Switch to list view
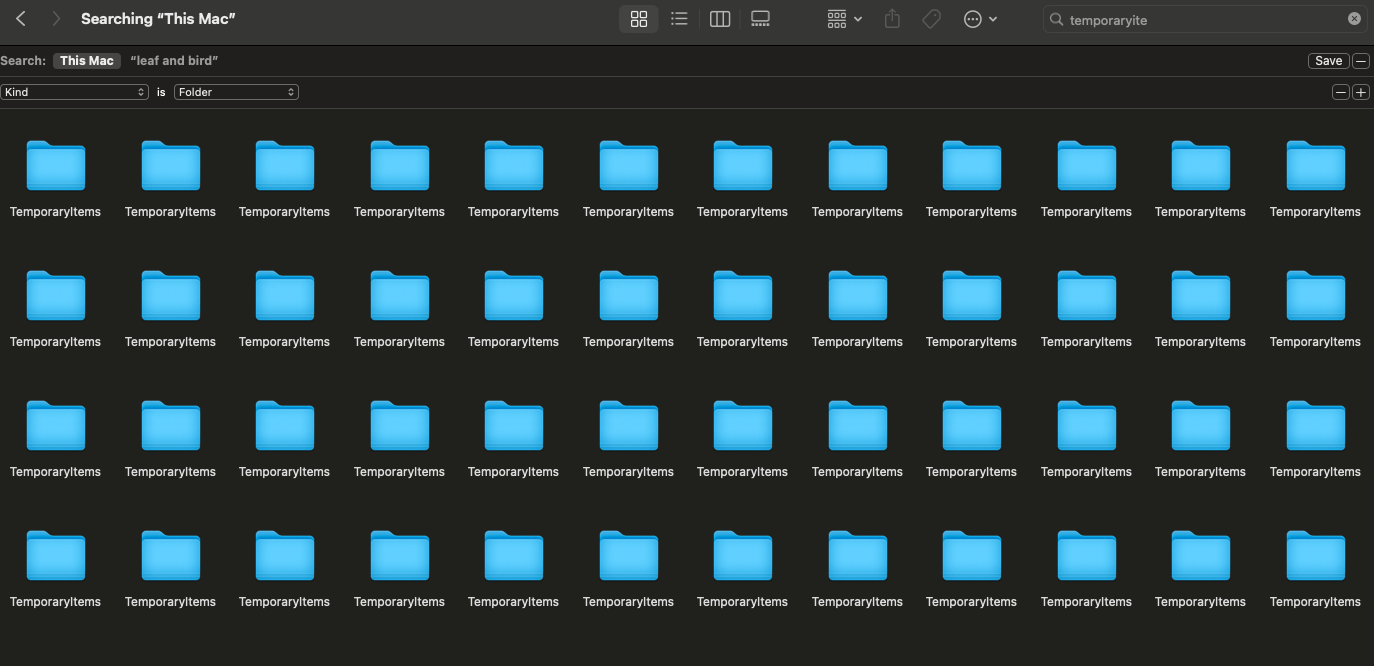The image size is (1374, 666). [x=679, y=18]
